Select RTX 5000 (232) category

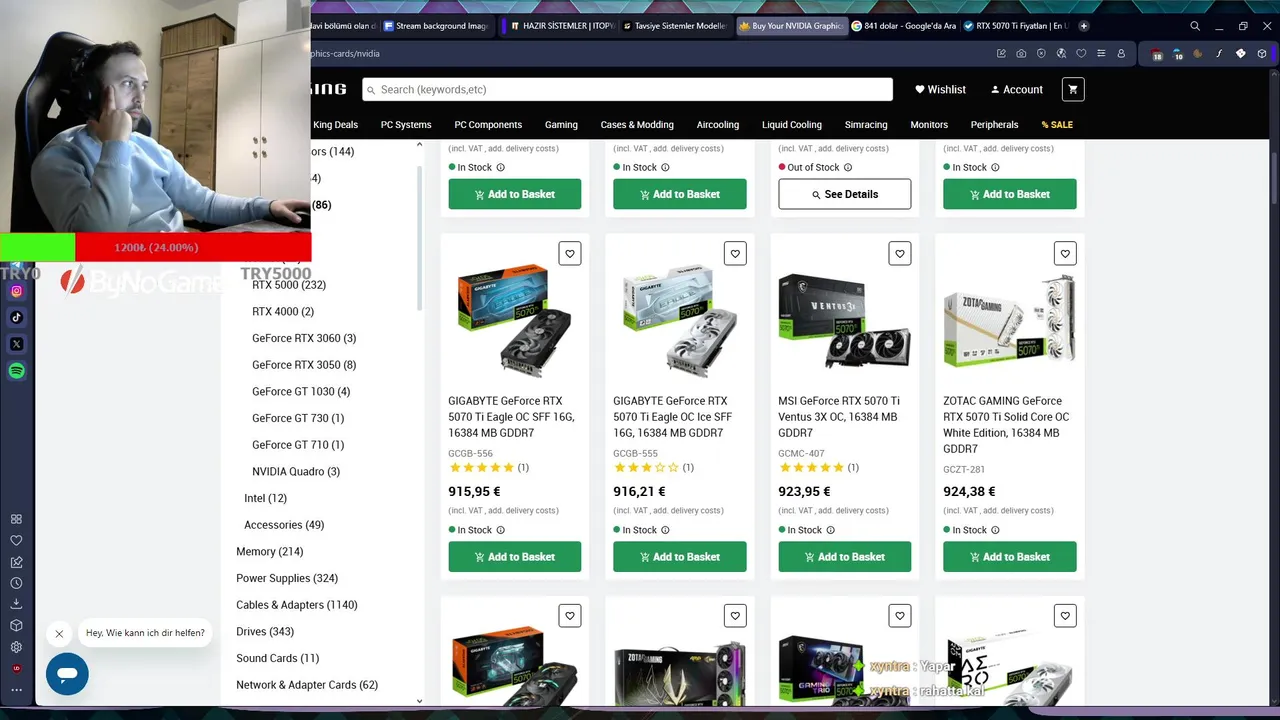point(289,285)
